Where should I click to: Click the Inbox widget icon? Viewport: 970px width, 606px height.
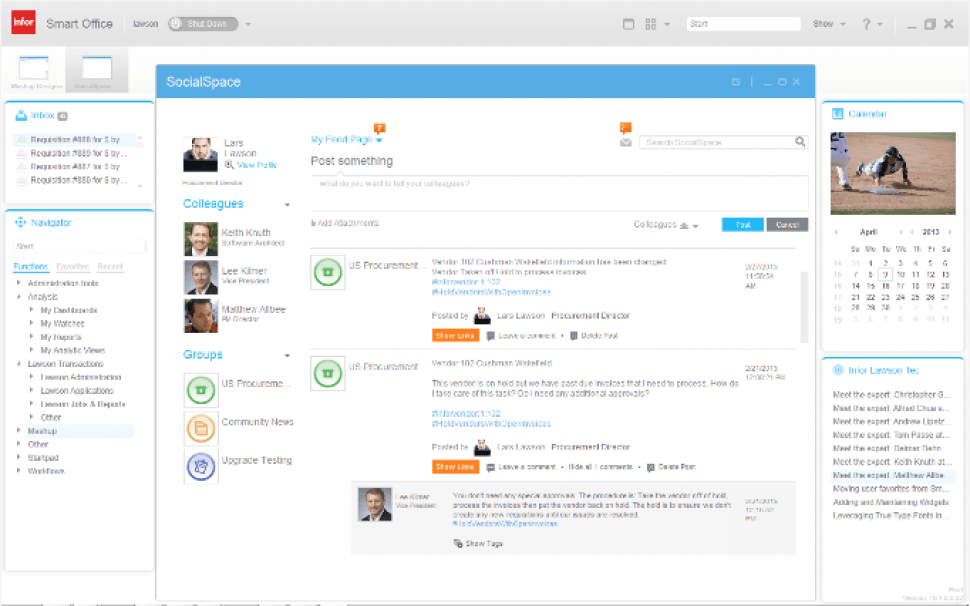click(20, 115)
